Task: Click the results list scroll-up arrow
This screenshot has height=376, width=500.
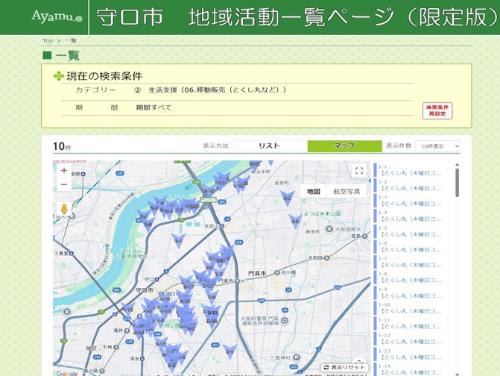Action: point(457,165)
